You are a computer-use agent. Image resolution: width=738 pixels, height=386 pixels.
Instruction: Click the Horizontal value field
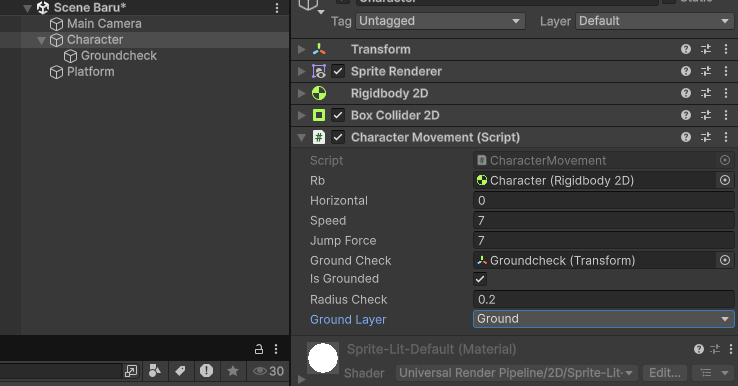(x=603, y=201)
